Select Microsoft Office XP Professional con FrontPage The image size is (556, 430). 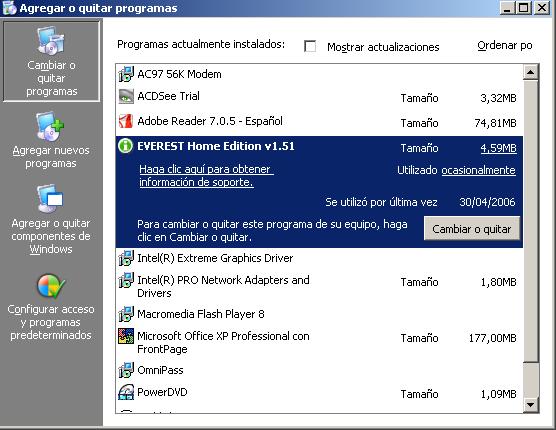point(319,342)
